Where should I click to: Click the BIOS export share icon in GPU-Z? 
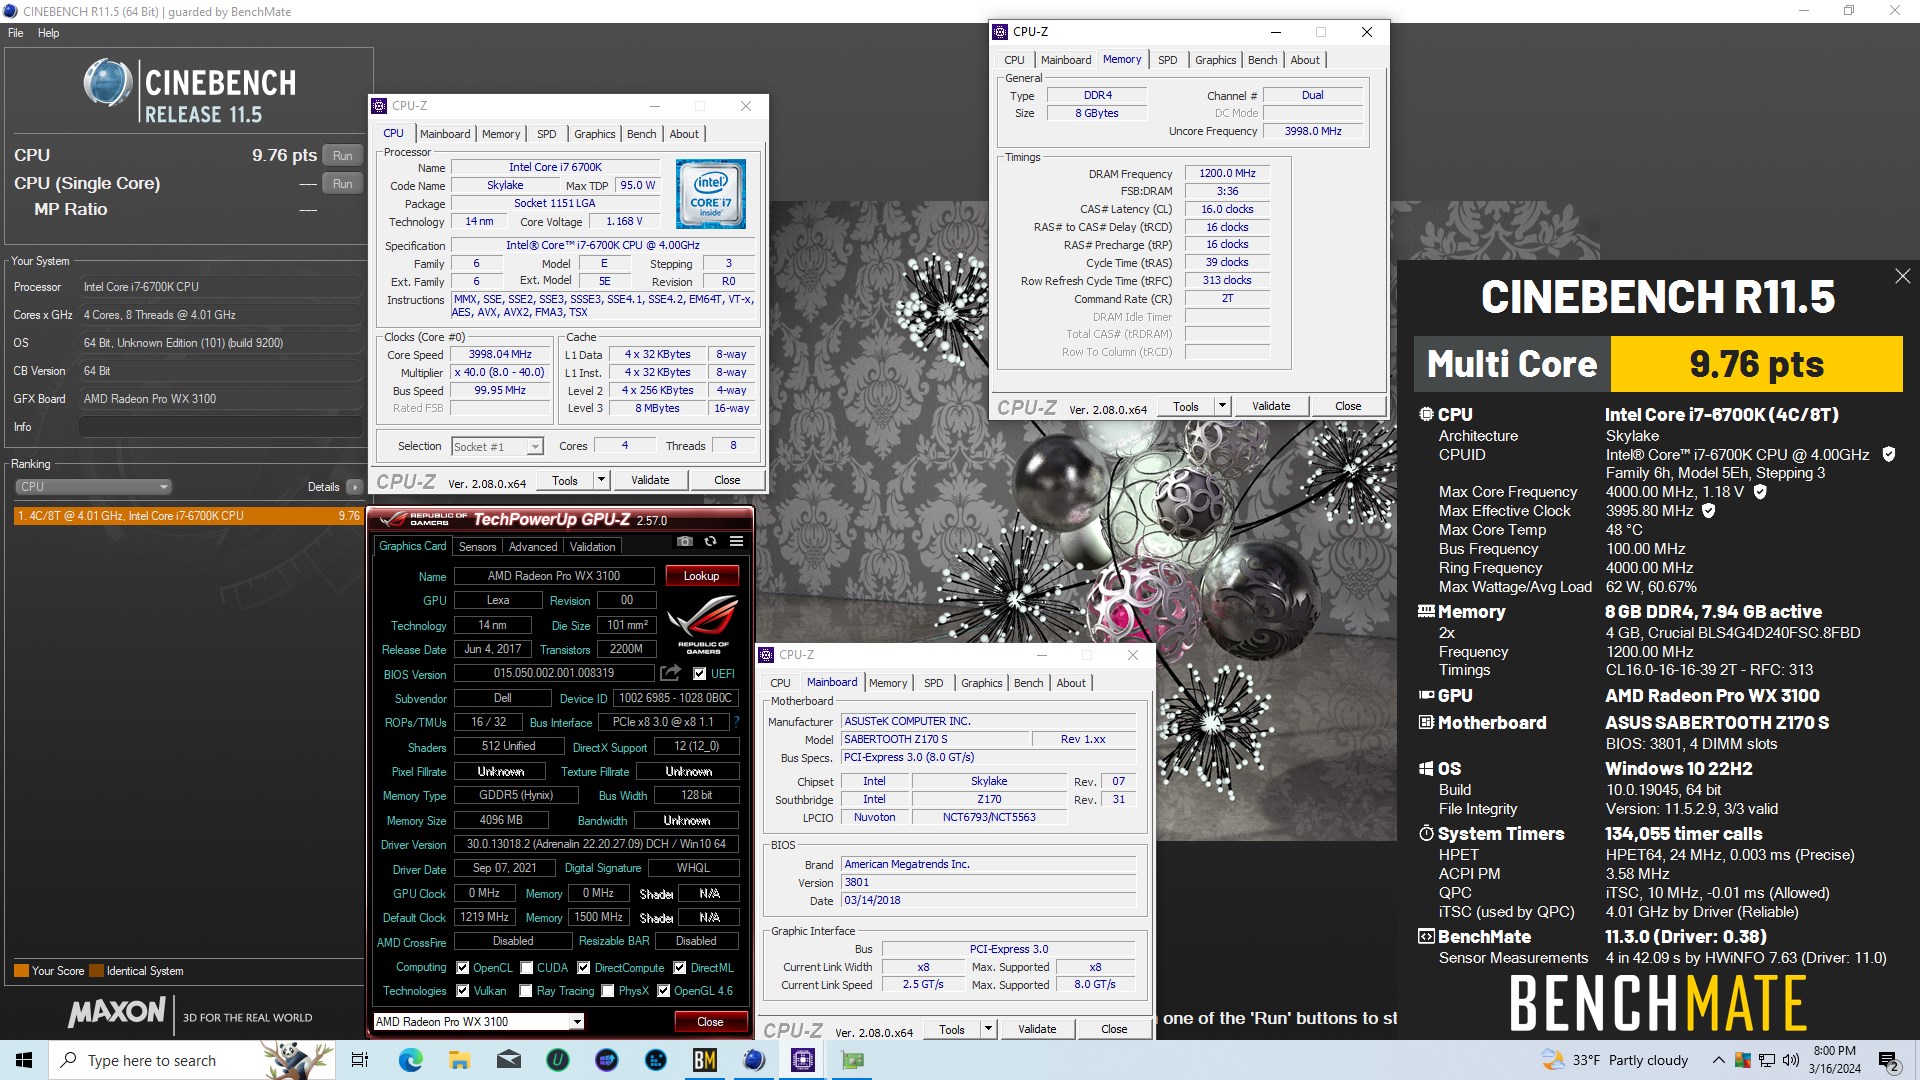[x=670, y=673]
